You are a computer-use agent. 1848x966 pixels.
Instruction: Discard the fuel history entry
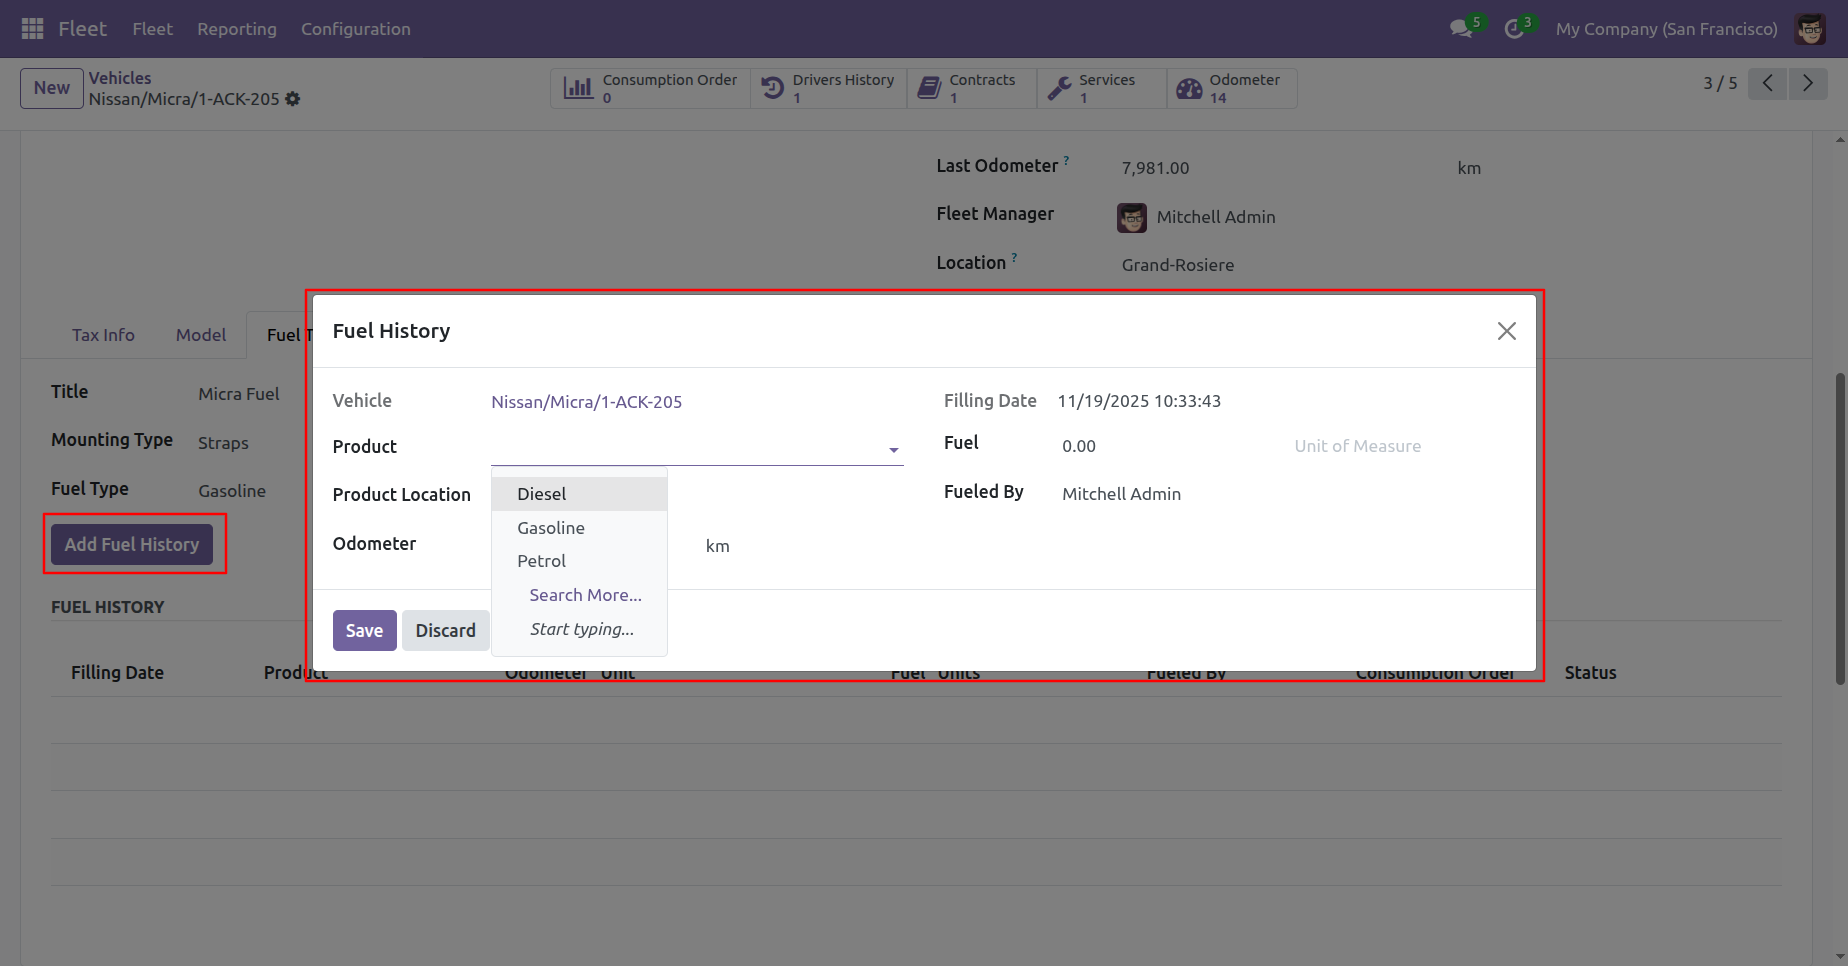(446, 631)
